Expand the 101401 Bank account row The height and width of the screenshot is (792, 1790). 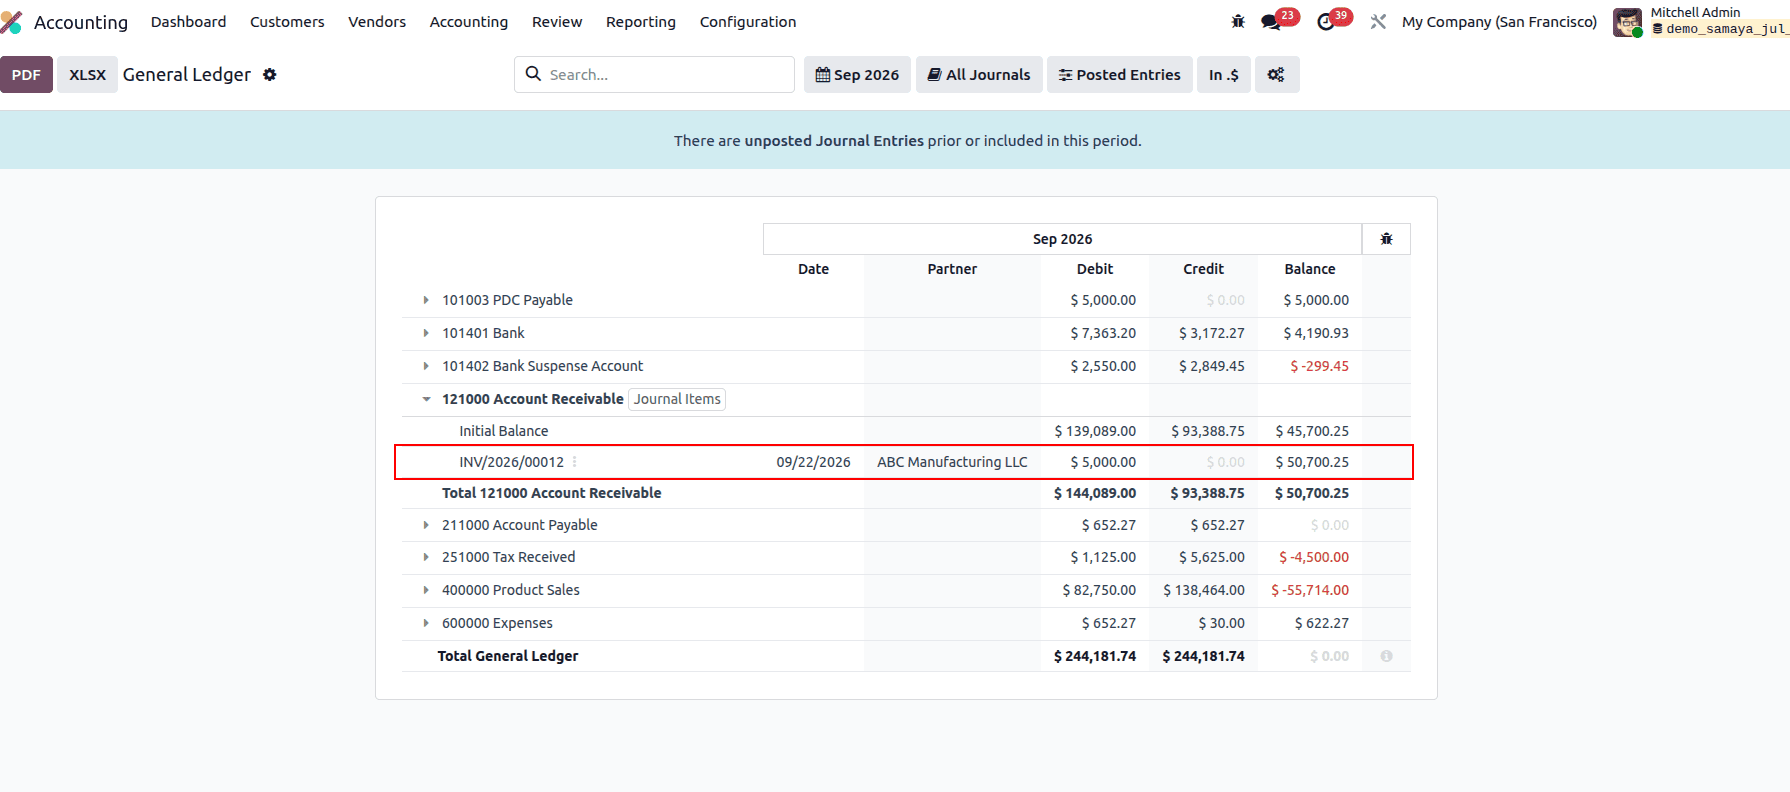pyautogui.click(x=426, y=333)
